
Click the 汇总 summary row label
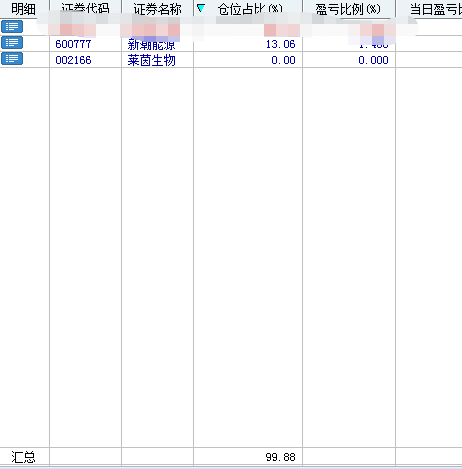point(23,457)
